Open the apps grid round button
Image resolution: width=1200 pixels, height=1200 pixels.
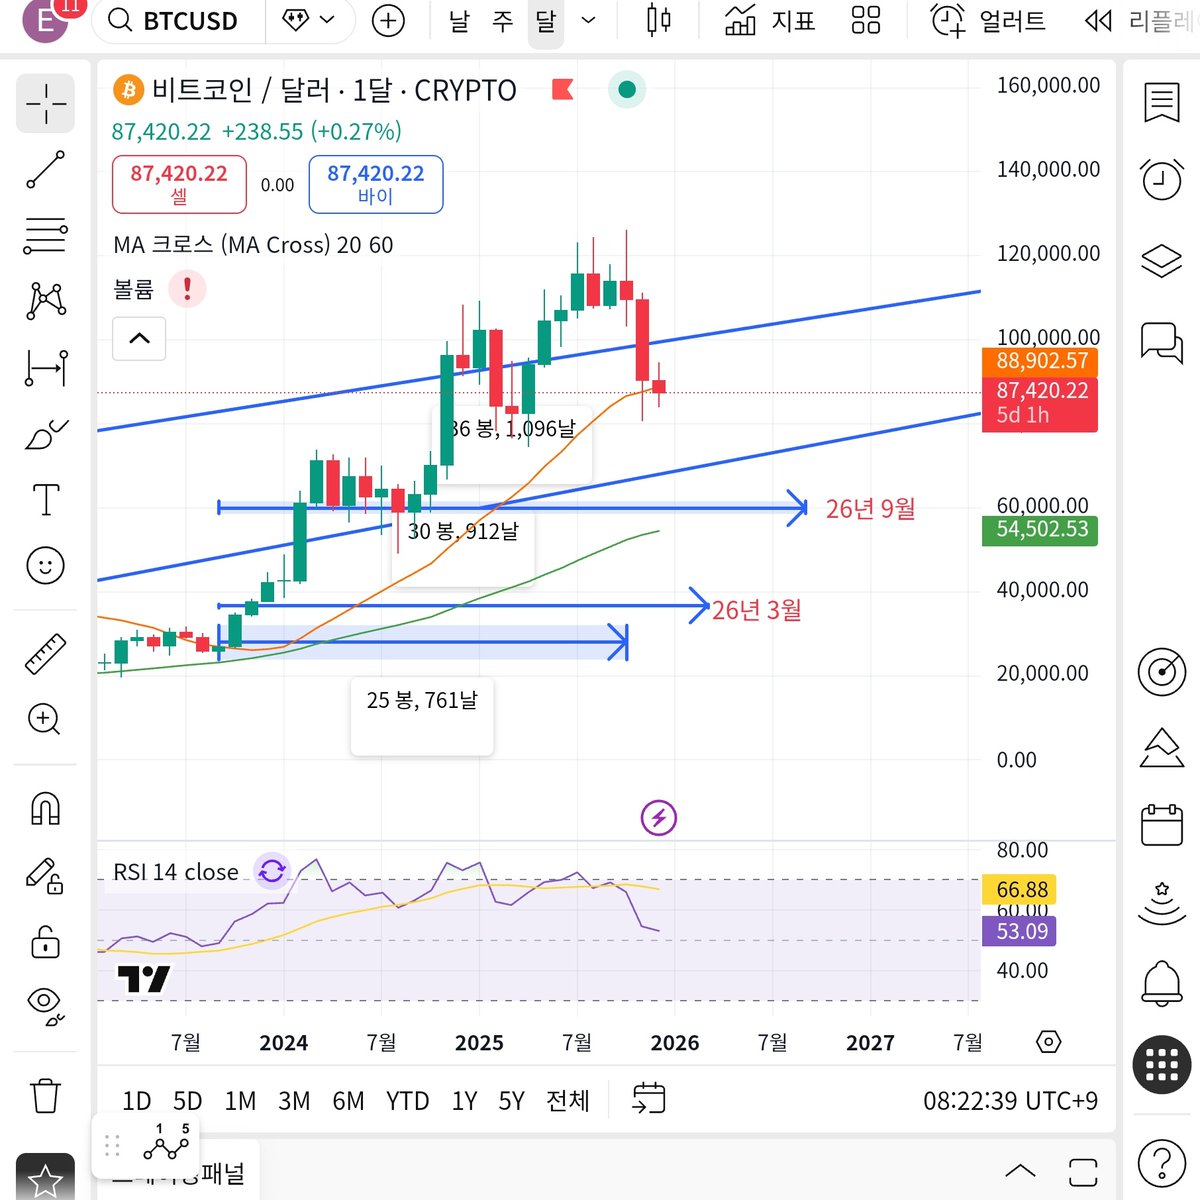(1161, 1065)
